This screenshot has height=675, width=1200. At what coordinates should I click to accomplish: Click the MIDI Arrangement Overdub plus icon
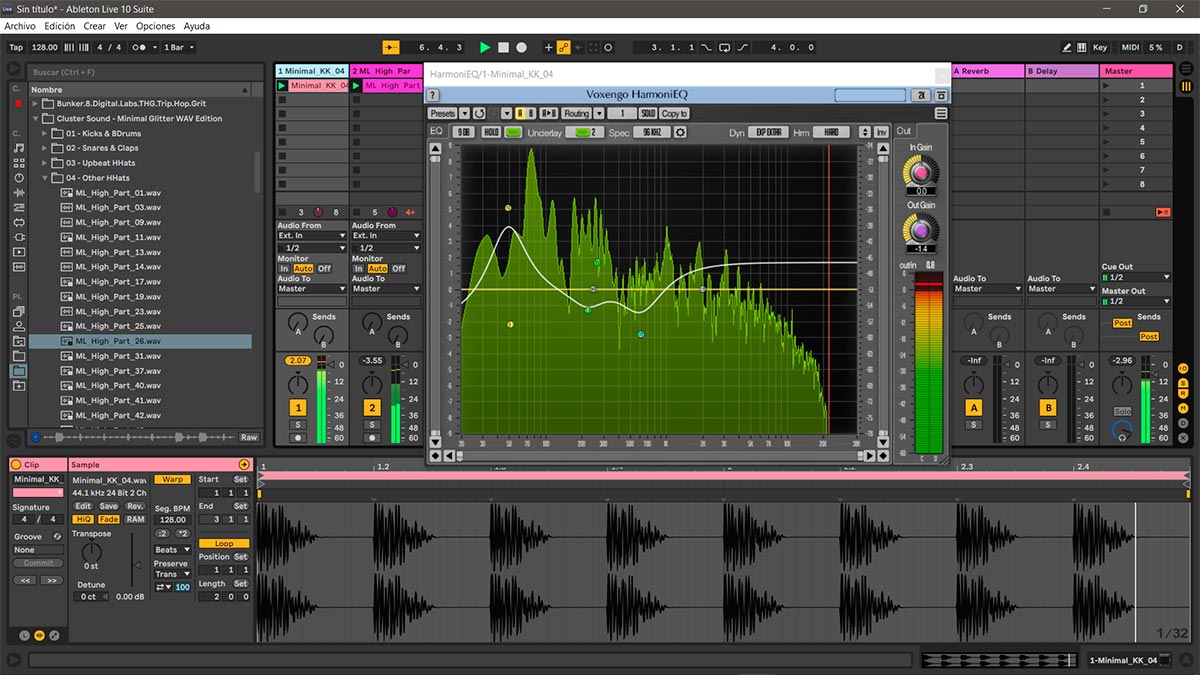(x=548, y=47)
